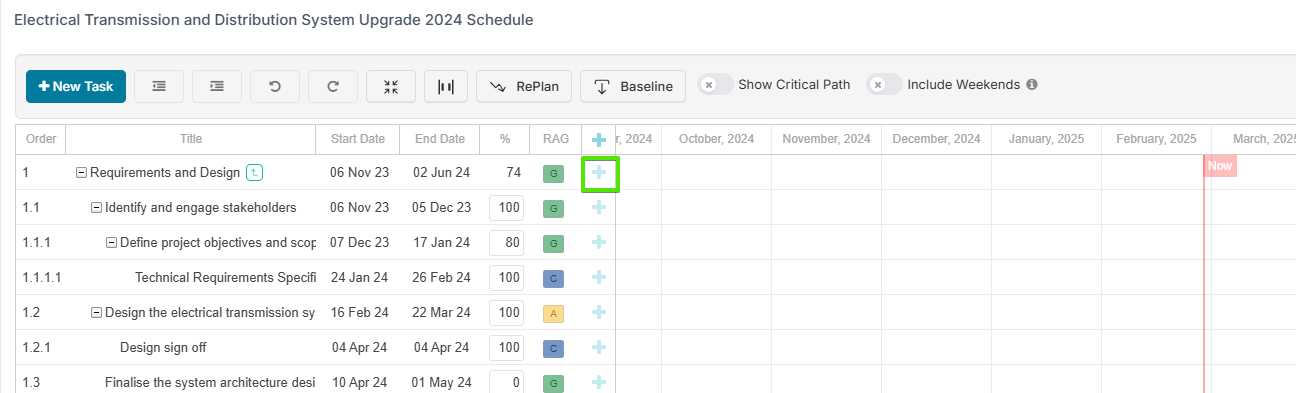Click the RePlan button
This screenshot has width=1296, height=393.
click(x=524, y=87)
